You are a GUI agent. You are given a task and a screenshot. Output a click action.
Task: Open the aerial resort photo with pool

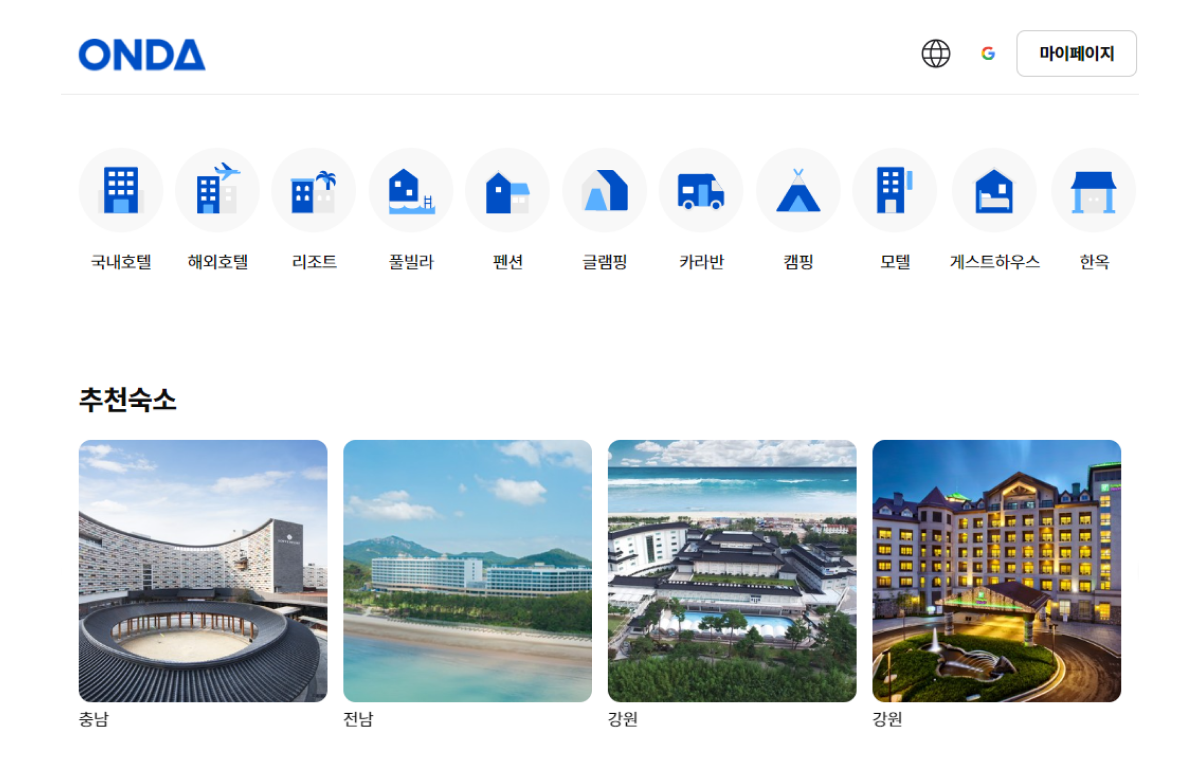(x=732, y=571)
